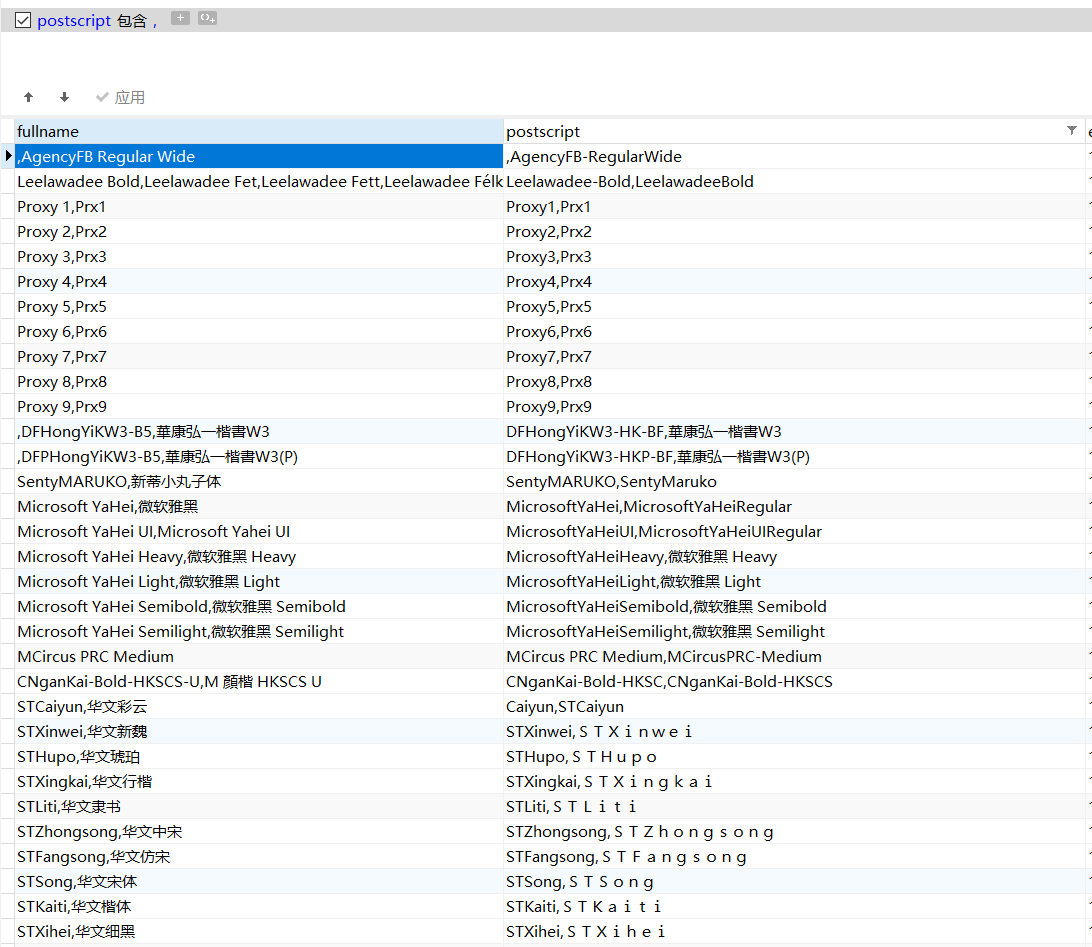1092x947 pixels.
Task: Select the 'SentyMARUKO,SentyMaruko' postscript cell
Action: 794,482
